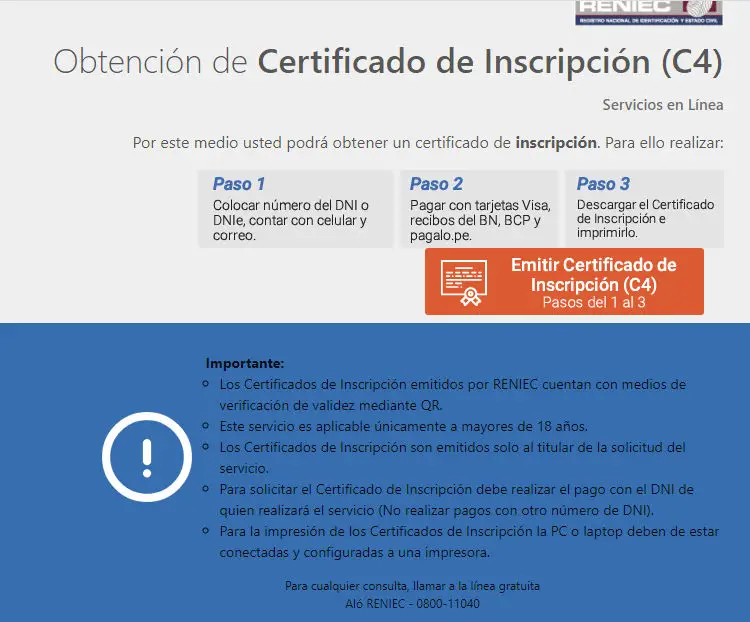
Task: Click the certificate icon on the orange button
Action: click(x=463, y=282)
